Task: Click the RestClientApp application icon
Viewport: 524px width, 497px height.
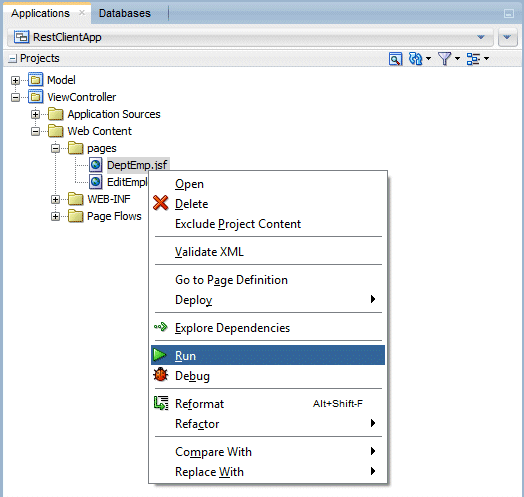Action: coord(21,37)
